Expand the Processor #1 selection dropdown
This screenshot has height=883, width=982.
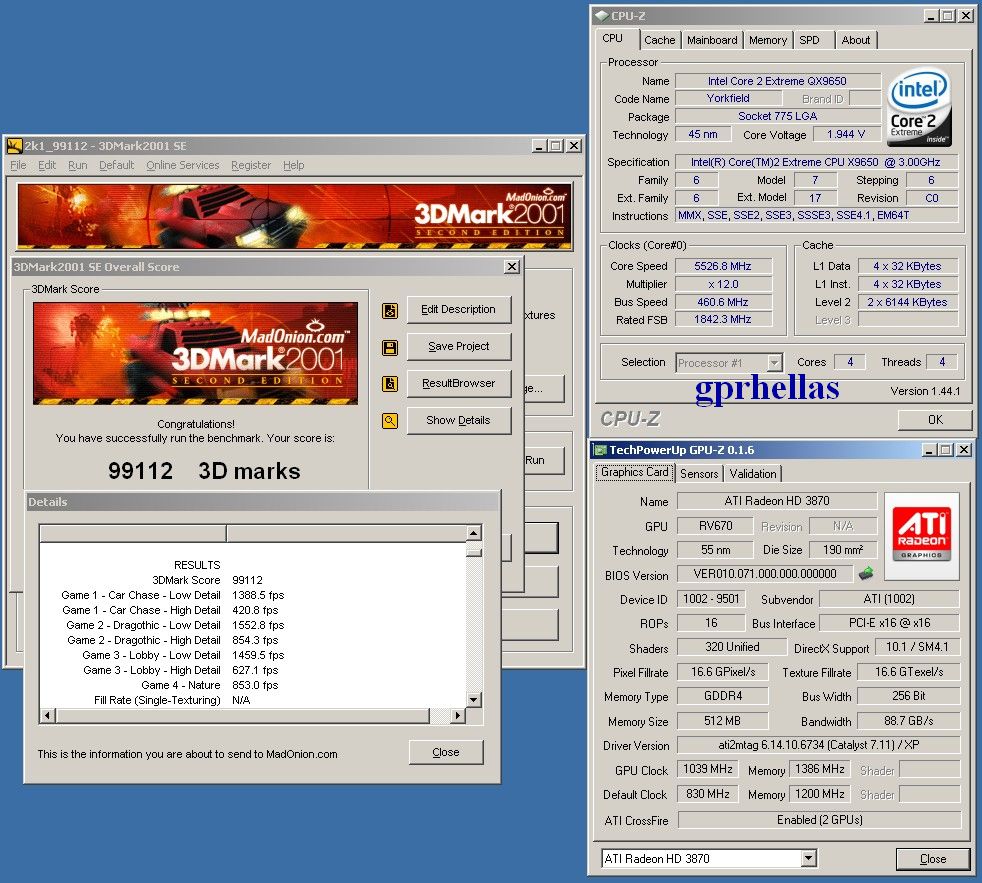click(775, 363)
